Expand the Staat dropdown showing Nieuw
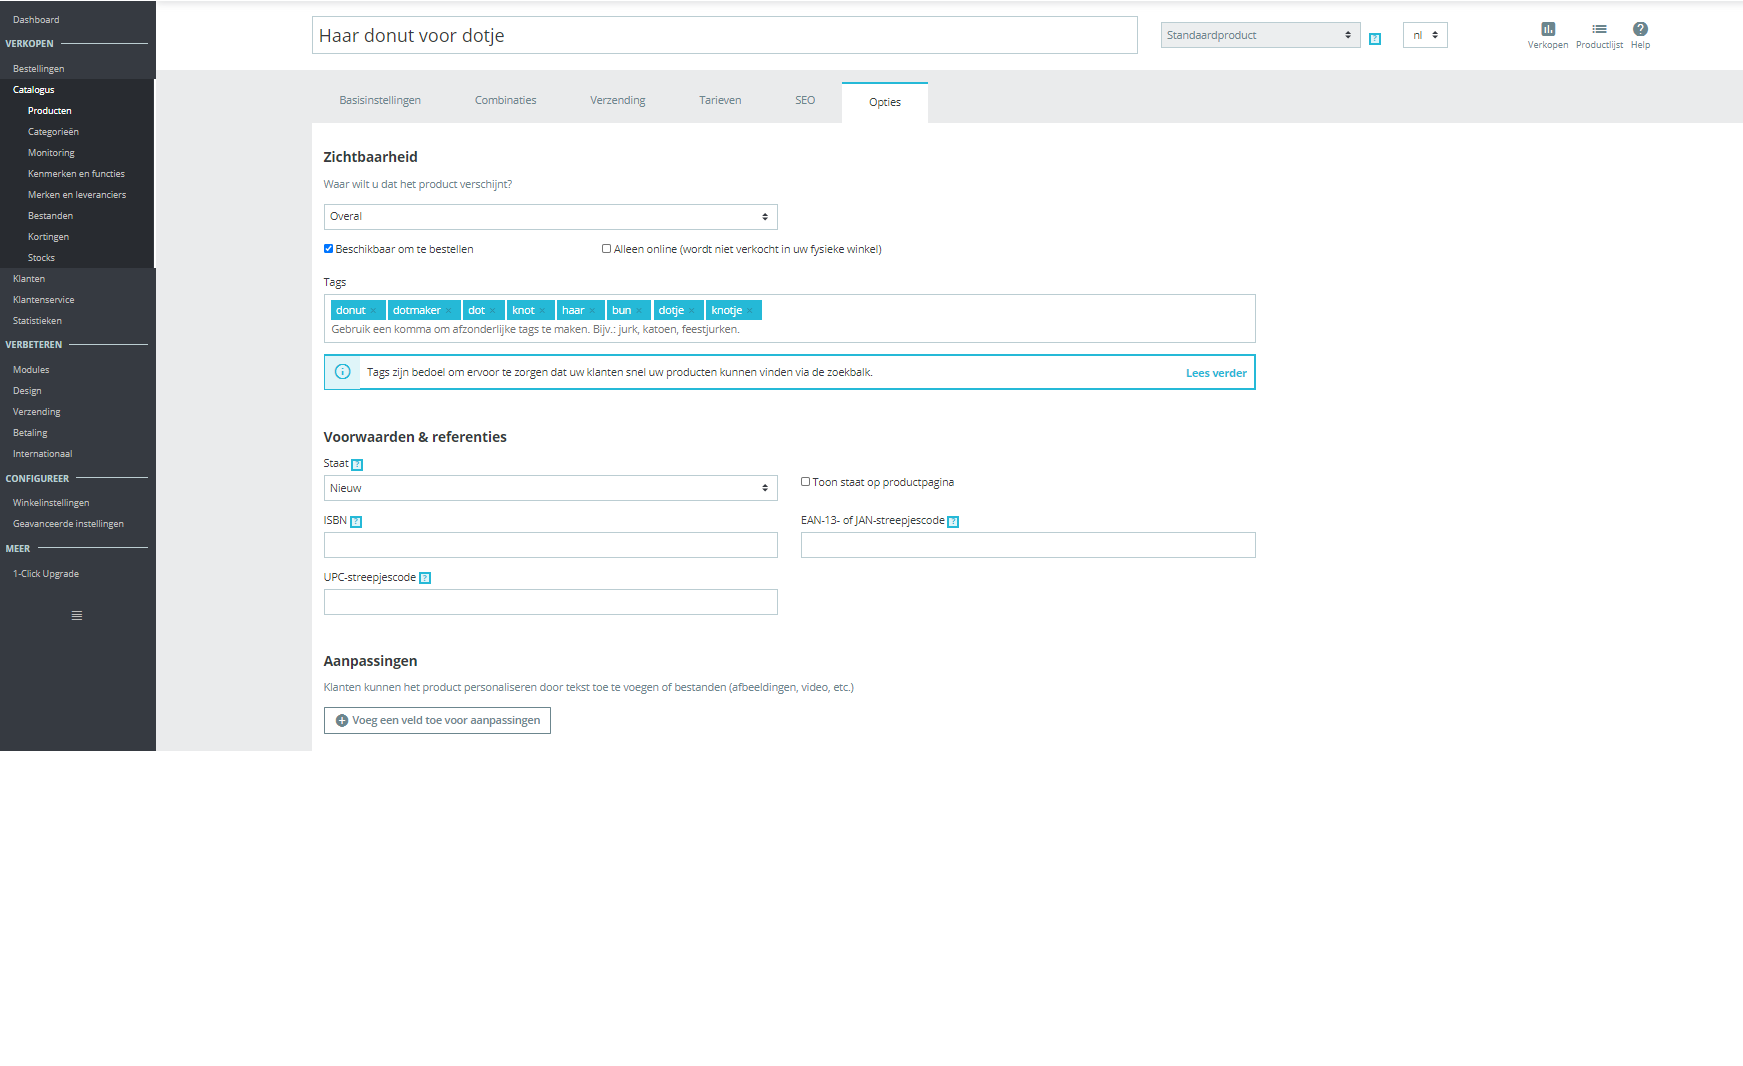1743x1066 pixels. [550, 488]
